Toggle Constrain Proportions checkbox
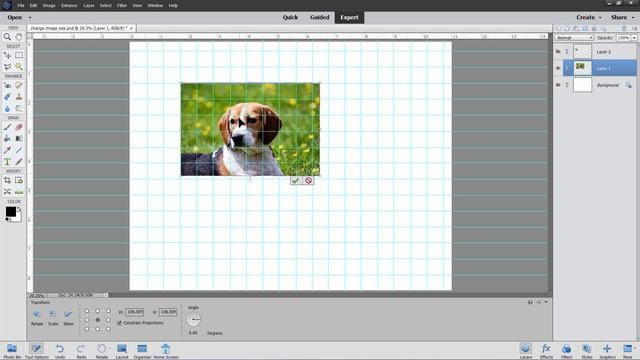 tap(120, 323)
